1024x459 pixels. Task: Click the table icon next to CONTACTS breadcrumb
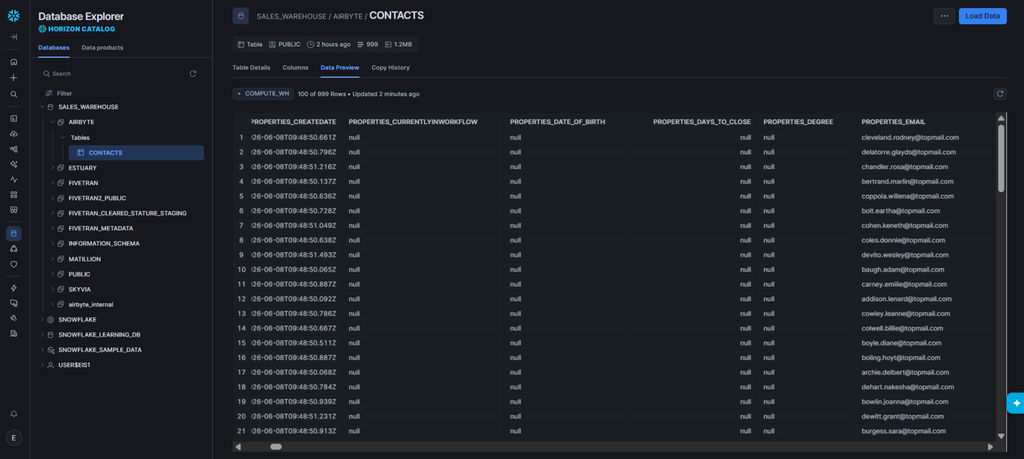click(x=240, y=16)
